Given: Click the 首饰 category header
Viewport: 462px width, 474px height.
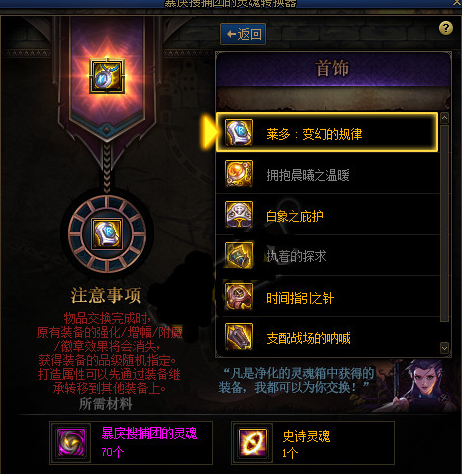Looking at the screenshot, I should 333,69.
